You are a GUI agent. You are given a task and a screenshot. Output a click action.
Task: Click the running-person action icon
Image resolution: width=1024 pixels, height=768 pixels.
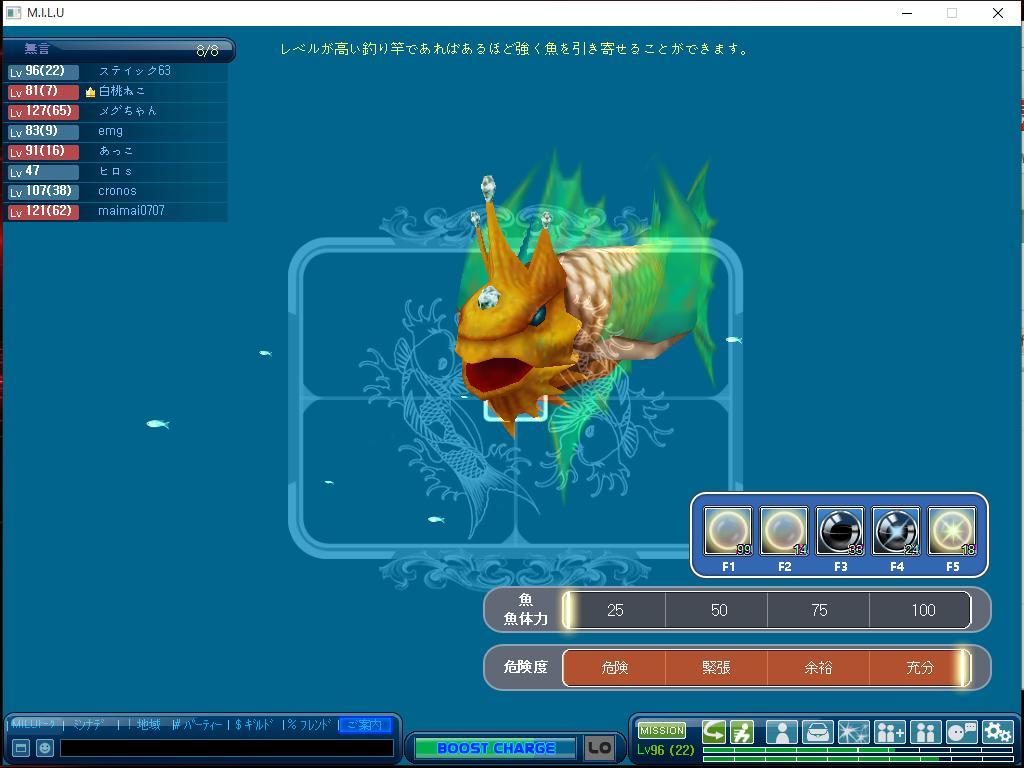(x=742, y=733)
